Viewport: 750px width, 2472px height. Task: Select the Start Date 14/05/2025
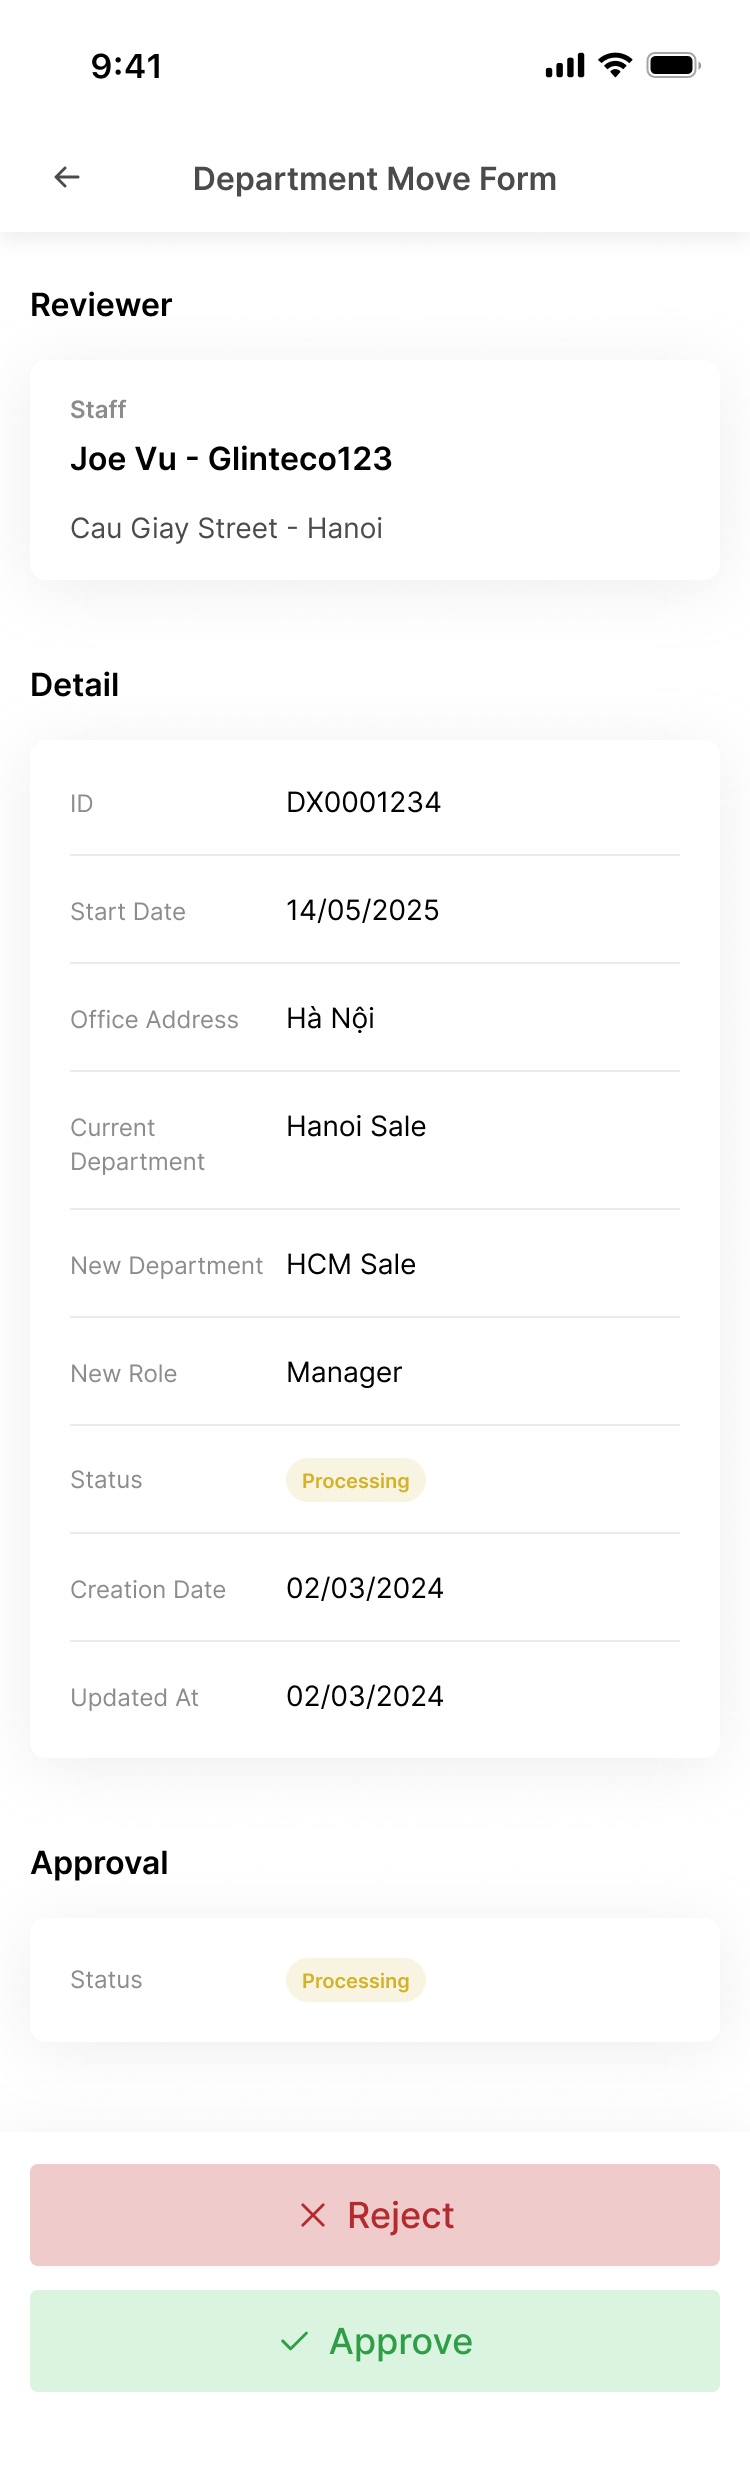click(361, 910)
